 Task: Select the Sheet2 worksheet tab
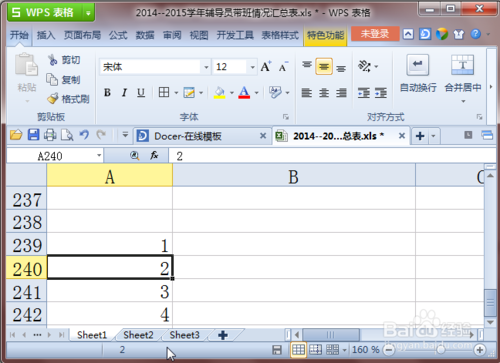[138, 335]
